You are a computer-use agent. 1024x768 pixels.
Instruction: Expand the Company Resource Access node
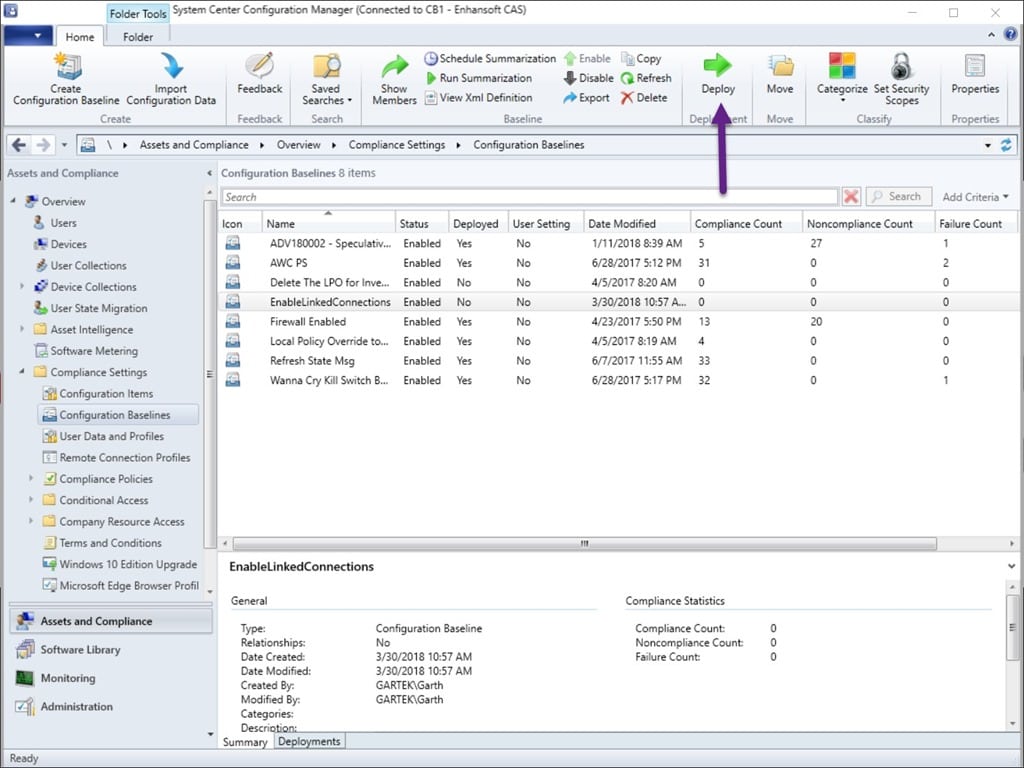[31, 521]
